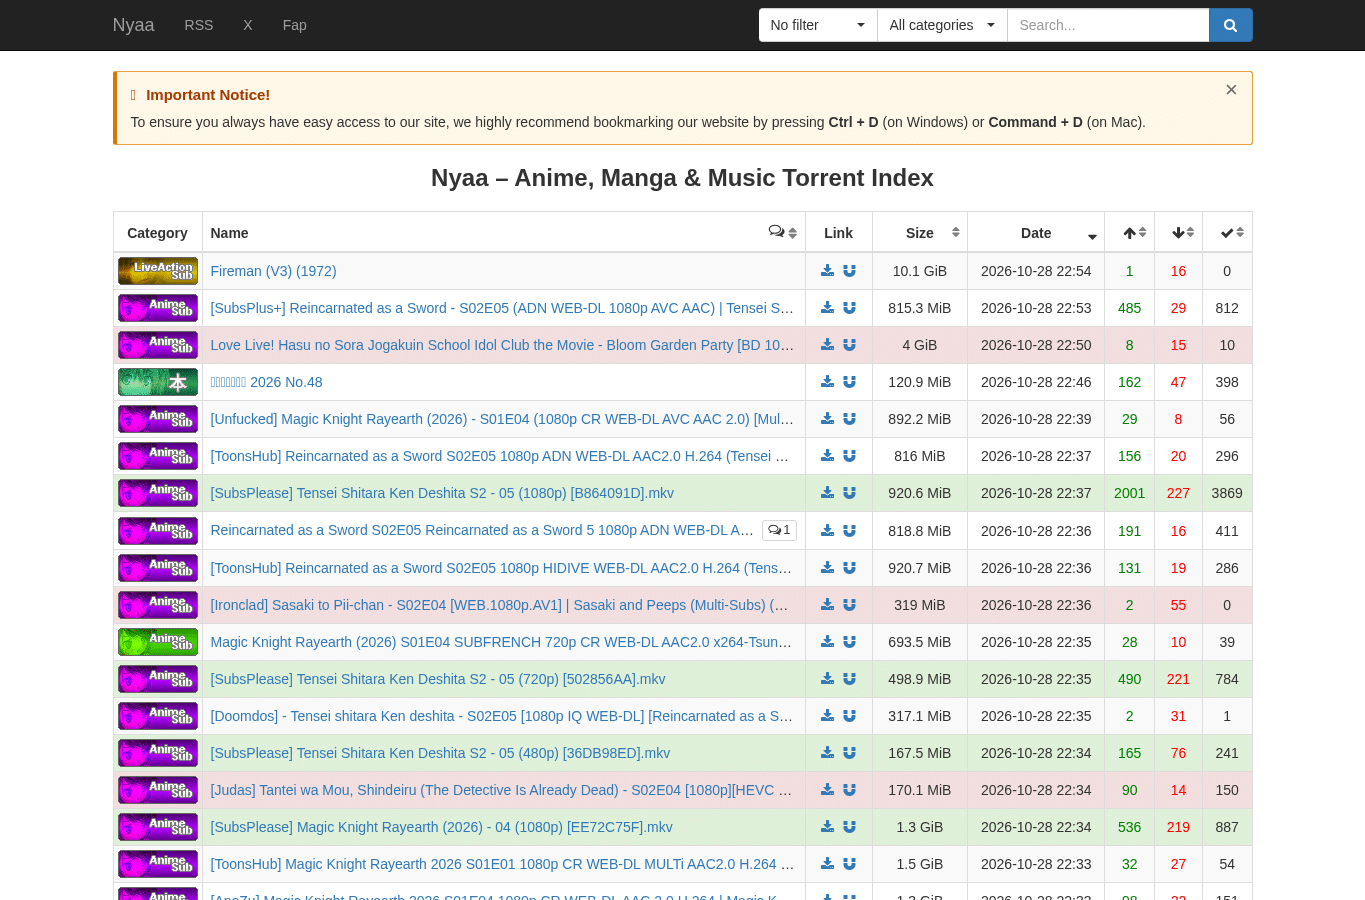Sort table by comments column

coord(783,232)
